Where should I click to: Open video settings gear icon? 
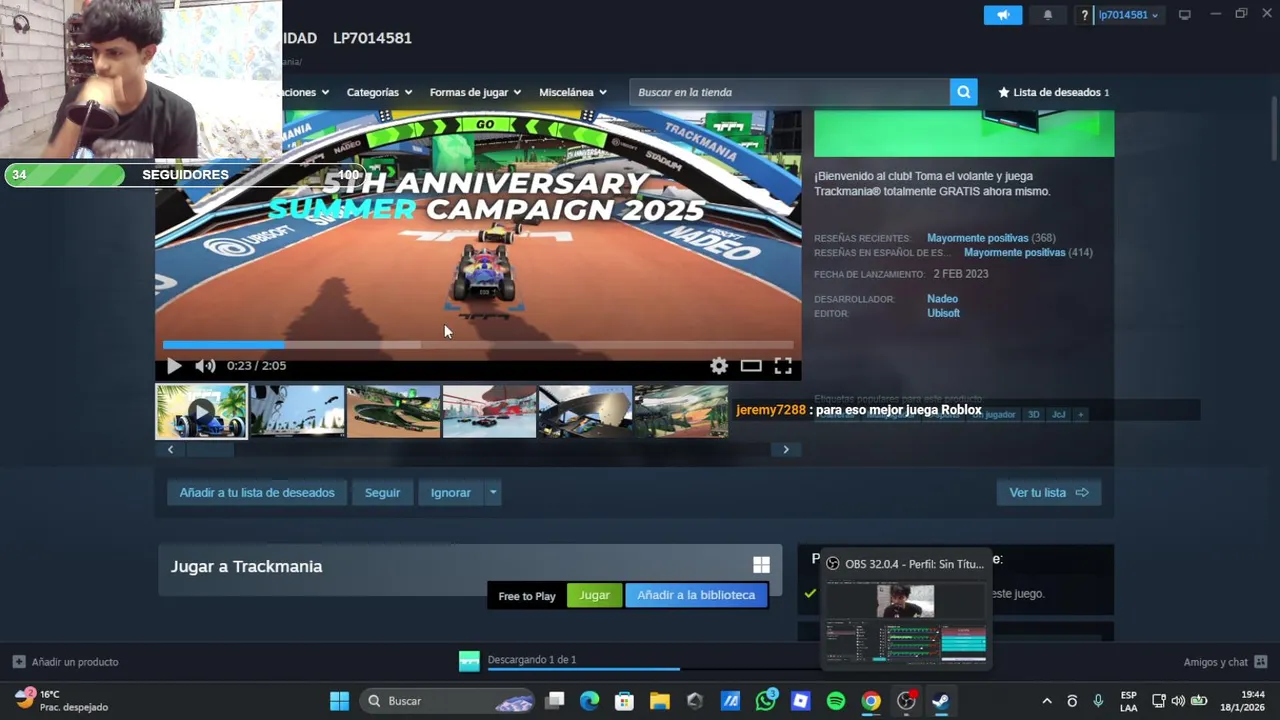pyautogui.click(x=719, y=366)
